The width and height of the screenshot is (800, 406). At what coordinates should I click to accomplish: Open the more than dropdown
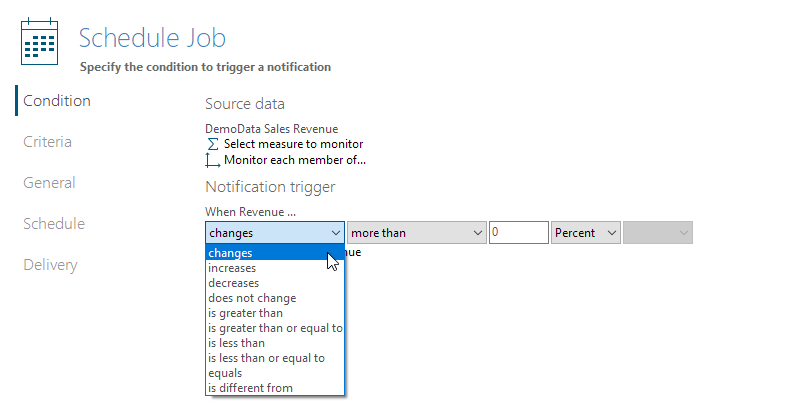coord(417,233)
